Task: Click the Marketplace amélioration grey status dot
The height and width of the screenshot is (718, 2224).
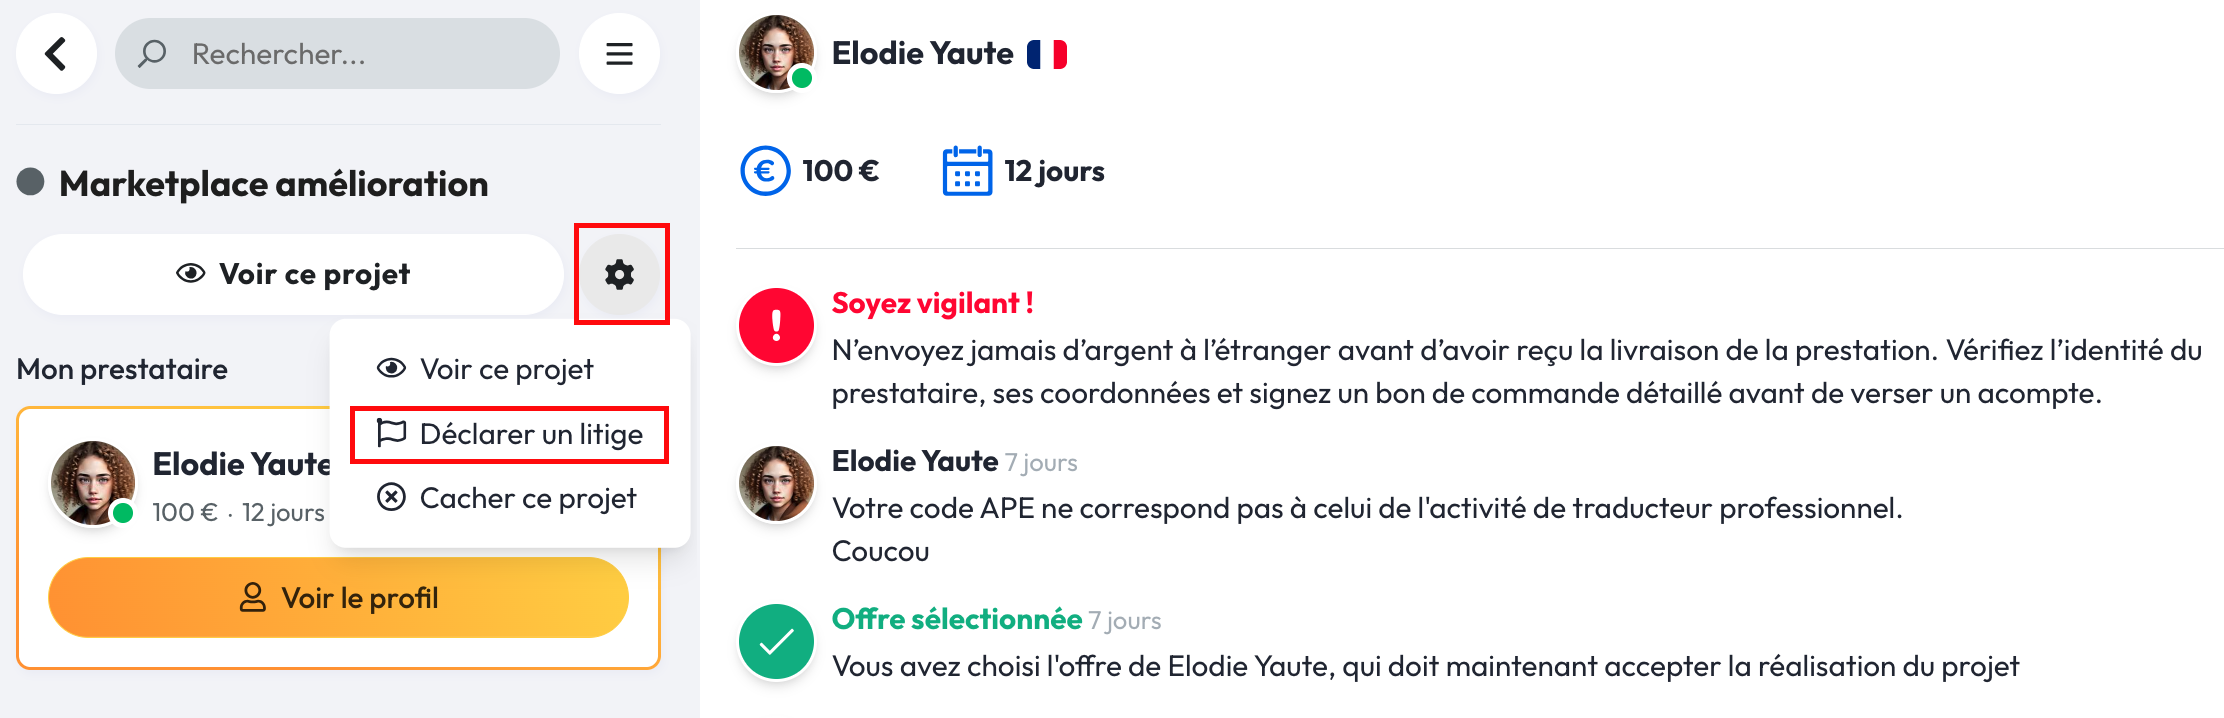Action: point(31,182)
